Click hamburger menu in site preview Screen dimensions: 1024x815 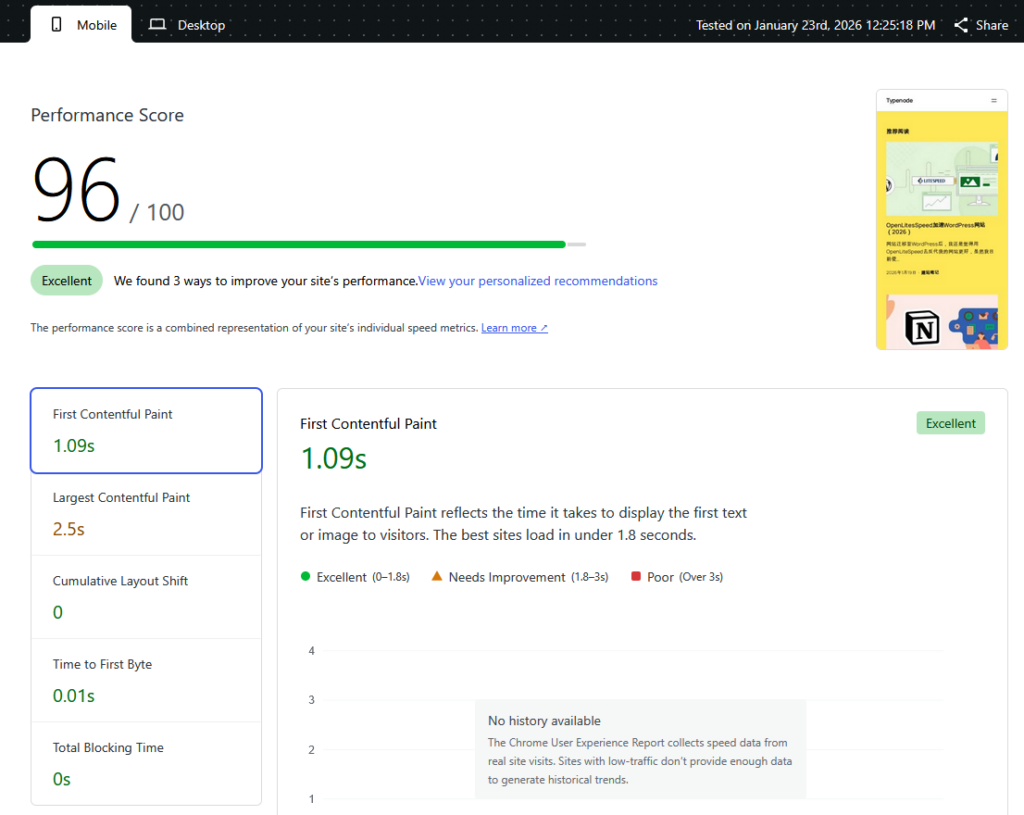coord(994,100)
